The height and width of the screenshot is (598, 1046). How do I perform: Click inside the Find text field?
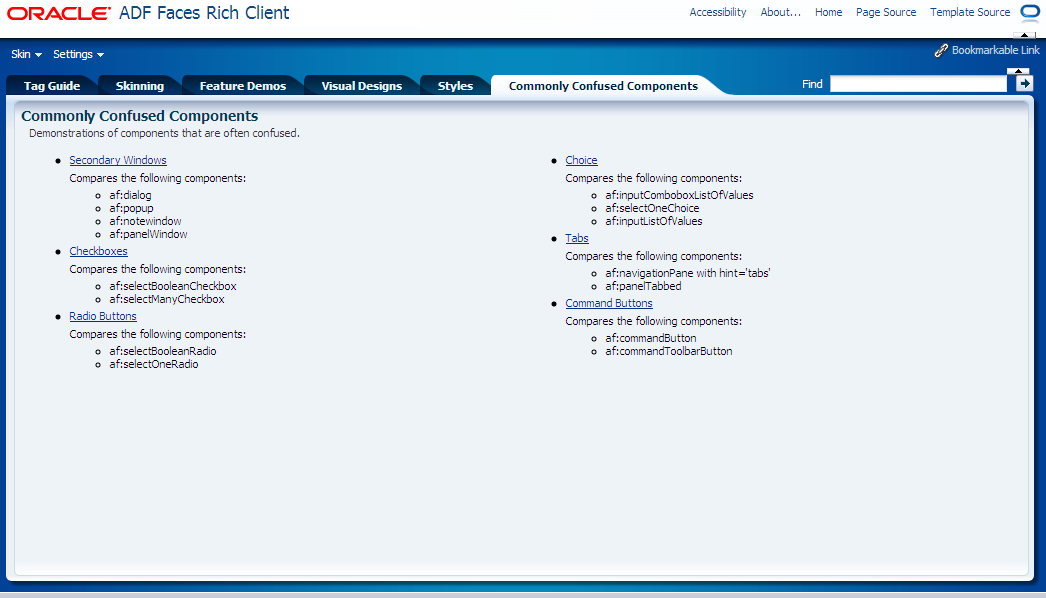click(x=918, y=83)
